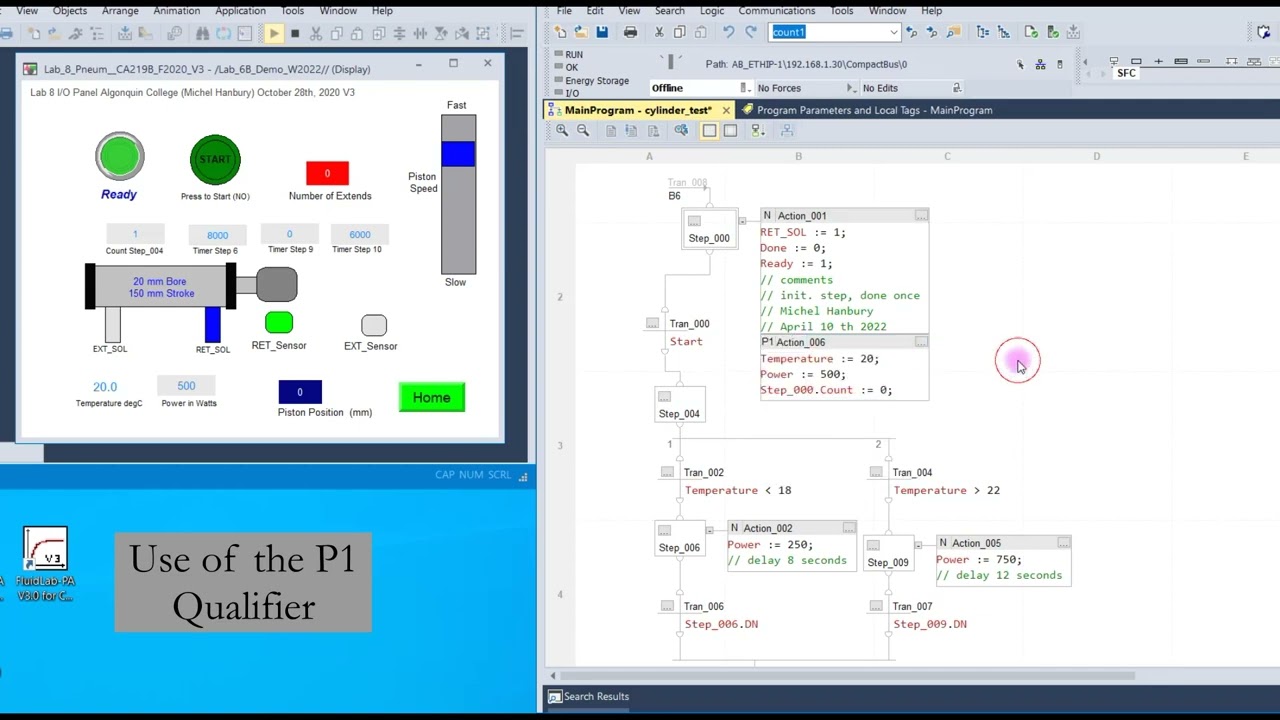Click the Find Next icon beside count1 box
The image size is (1280, 720).
click(x=932, y=32)
